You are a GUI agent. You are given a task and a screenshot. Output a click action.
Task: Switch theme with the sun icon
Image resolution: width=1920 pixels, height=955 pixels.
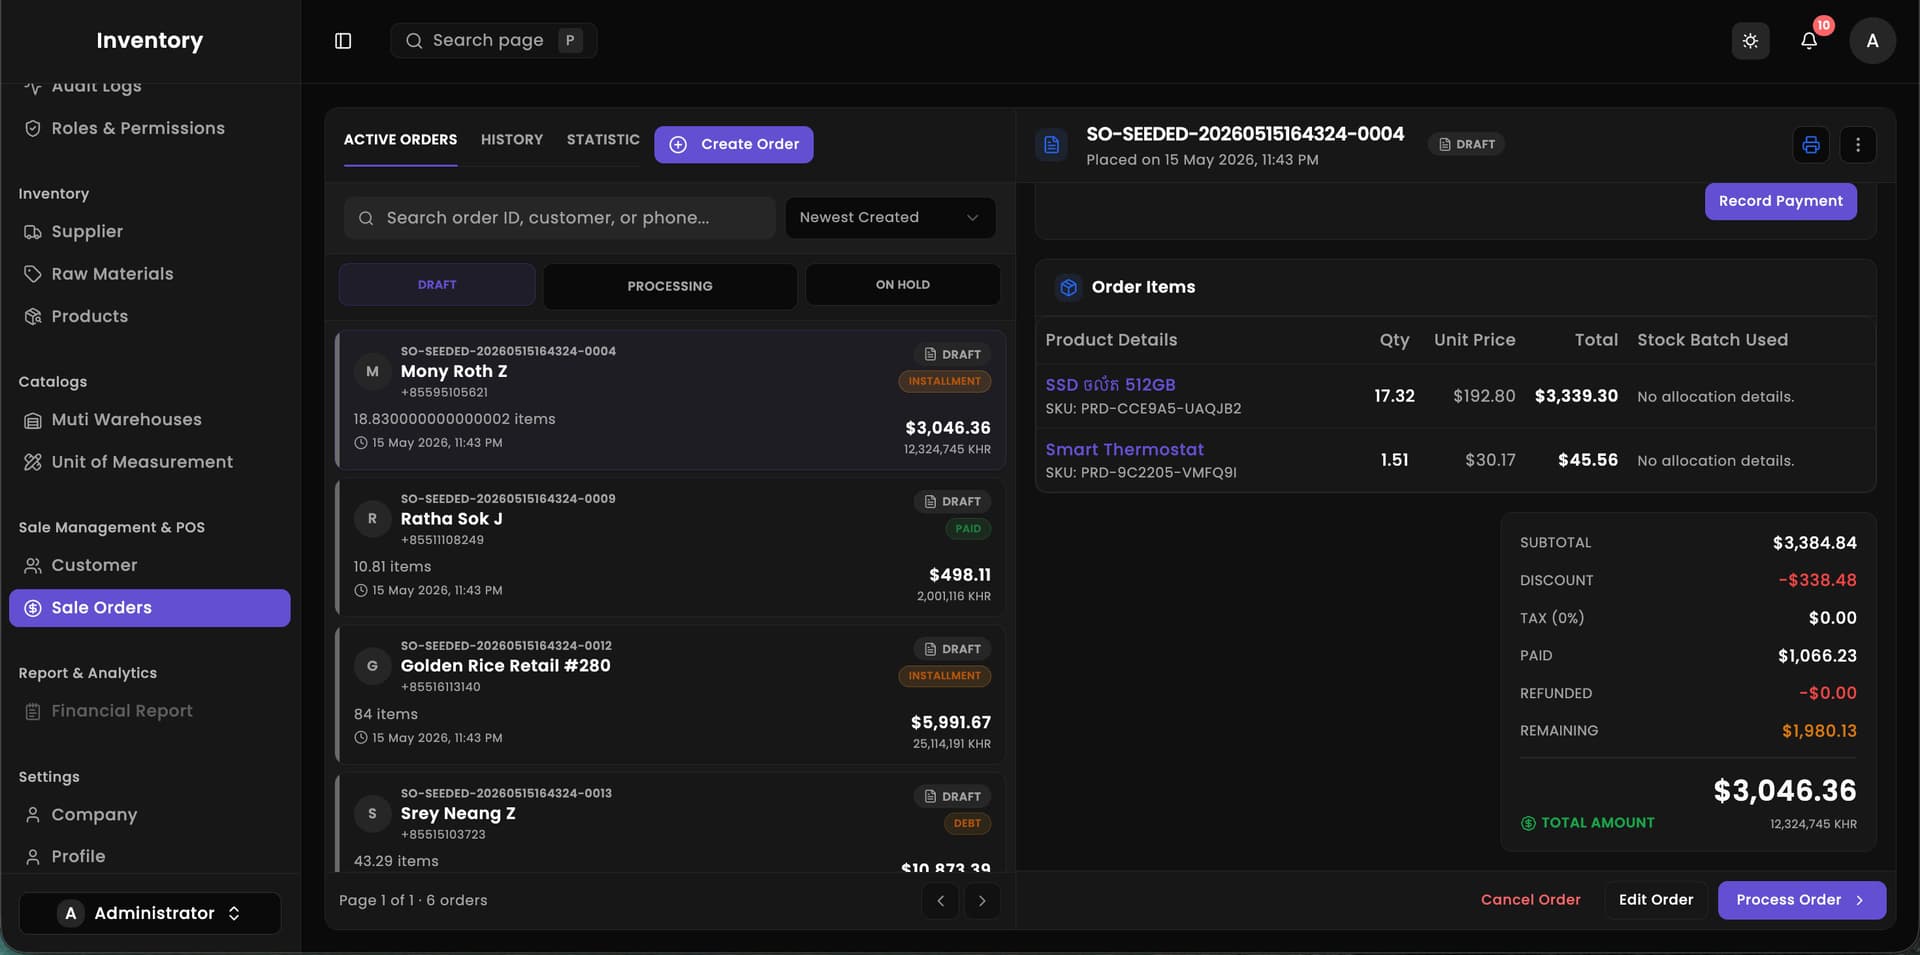(1750, 41)
